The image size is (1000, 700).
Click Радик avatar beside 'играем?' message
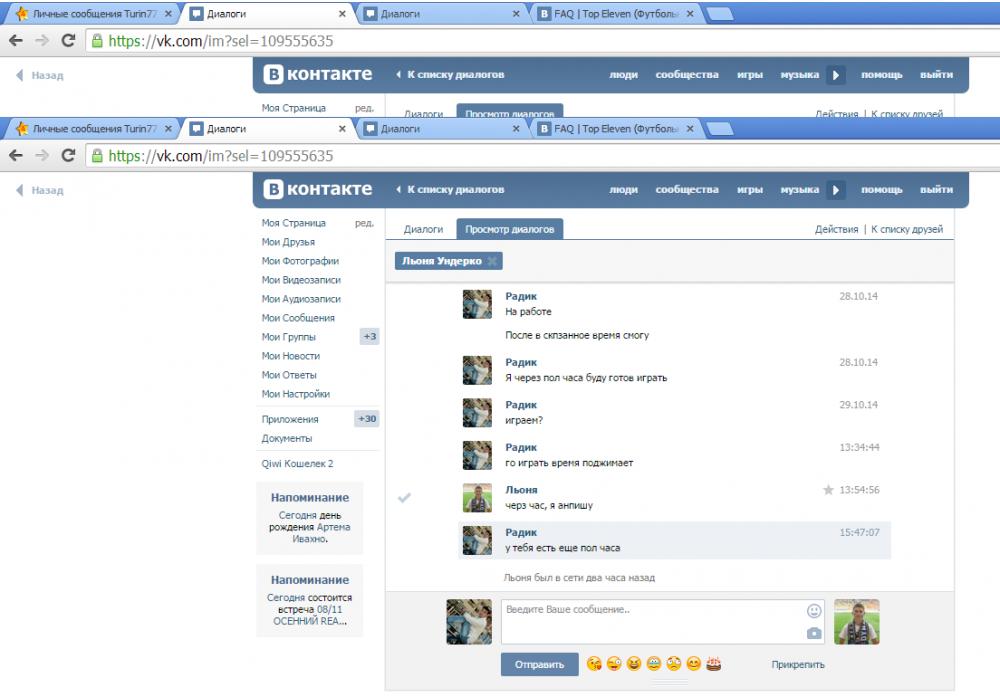(477, 412)
